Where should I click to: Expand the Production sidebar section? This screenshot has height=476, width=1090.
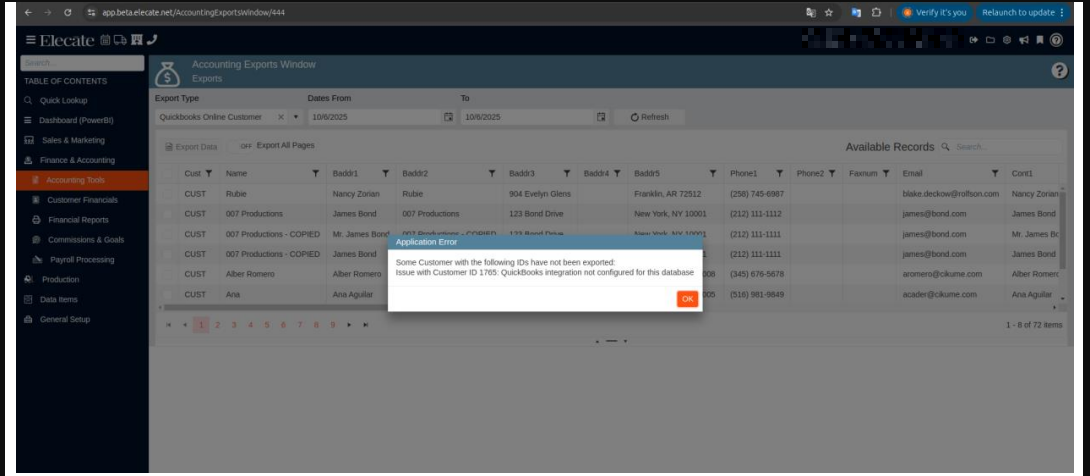pyautogui.click(x=60, y=280)
